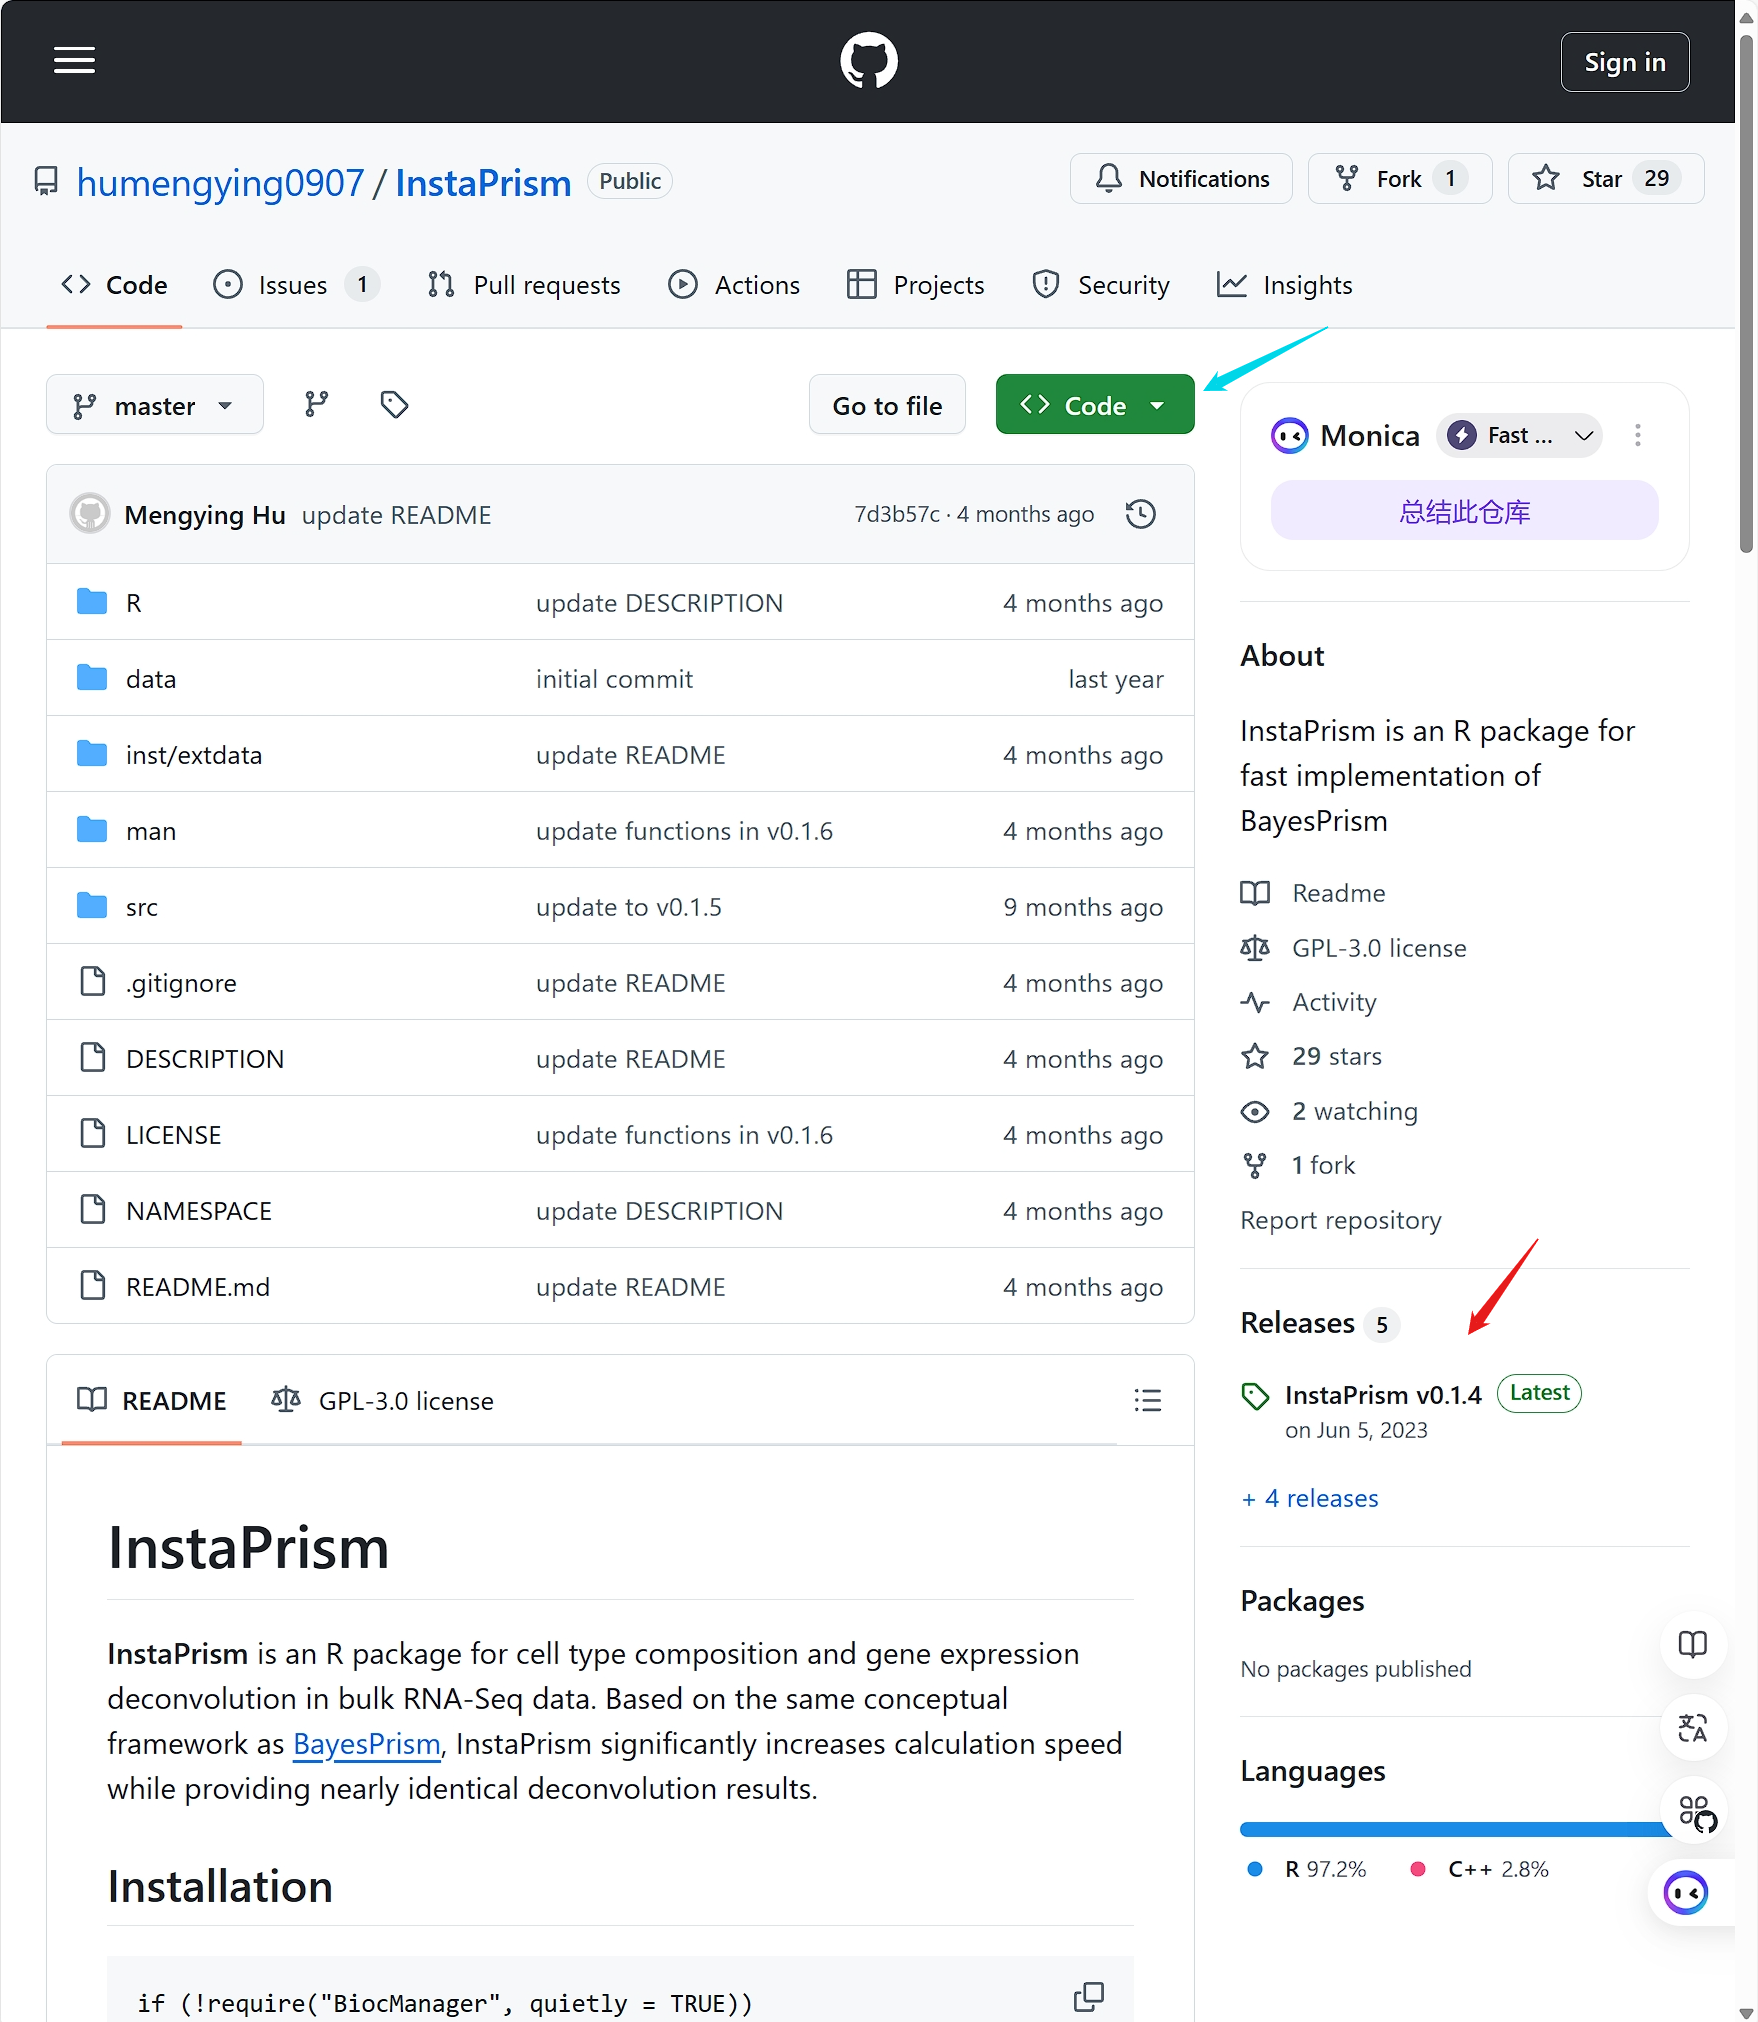The height and width of the screenshot is (2022, 1758).
Task: Open the + 4 releases link
Action: [1309, 1498]
